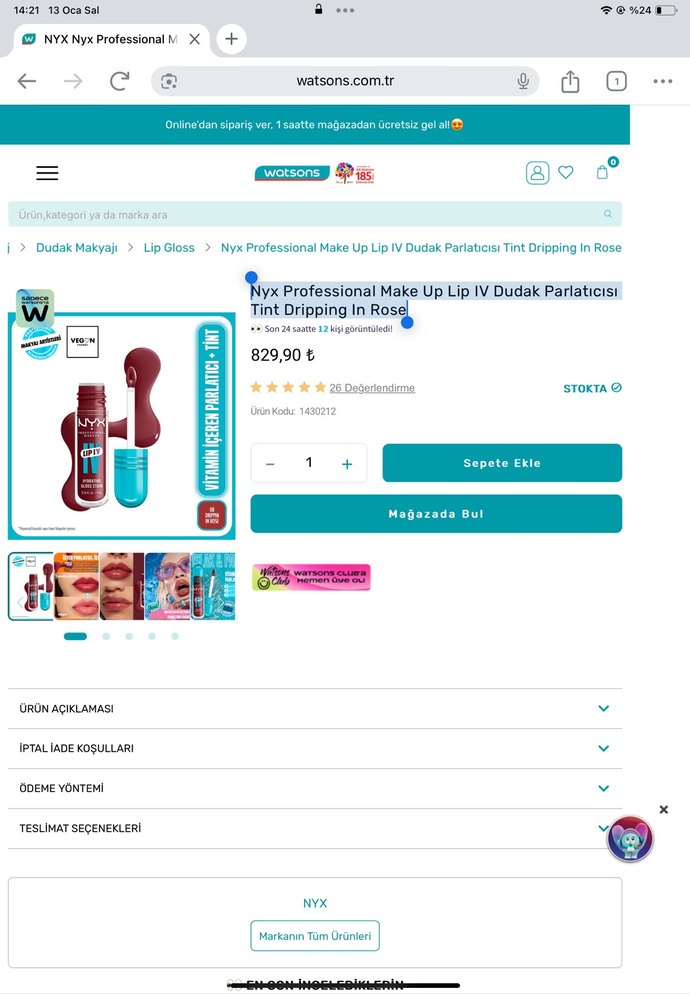
Task: Open the hamburger menu
Action: pos(47,173)
